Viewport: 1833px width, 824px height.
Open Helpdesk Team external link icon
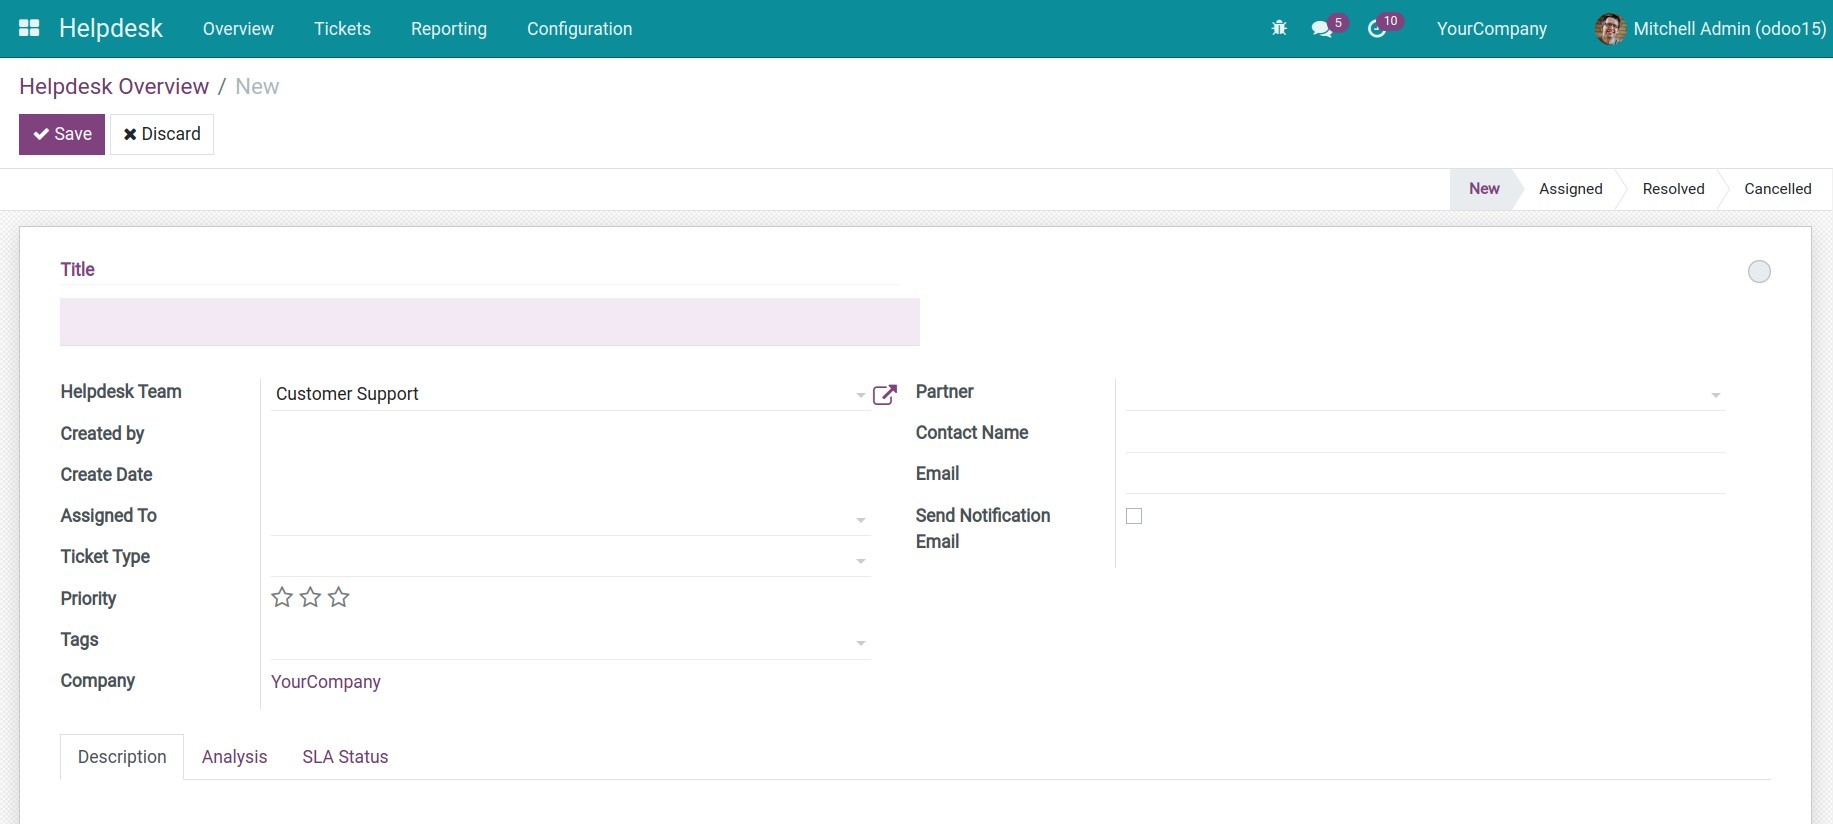[x=884, y=395]
